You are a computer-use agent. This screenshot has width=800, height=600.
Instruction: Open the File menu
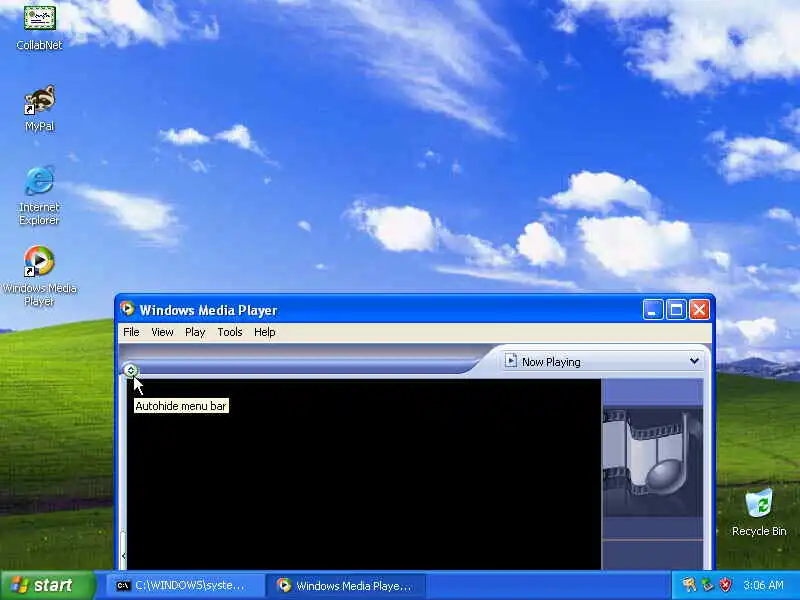coord(131,332)
